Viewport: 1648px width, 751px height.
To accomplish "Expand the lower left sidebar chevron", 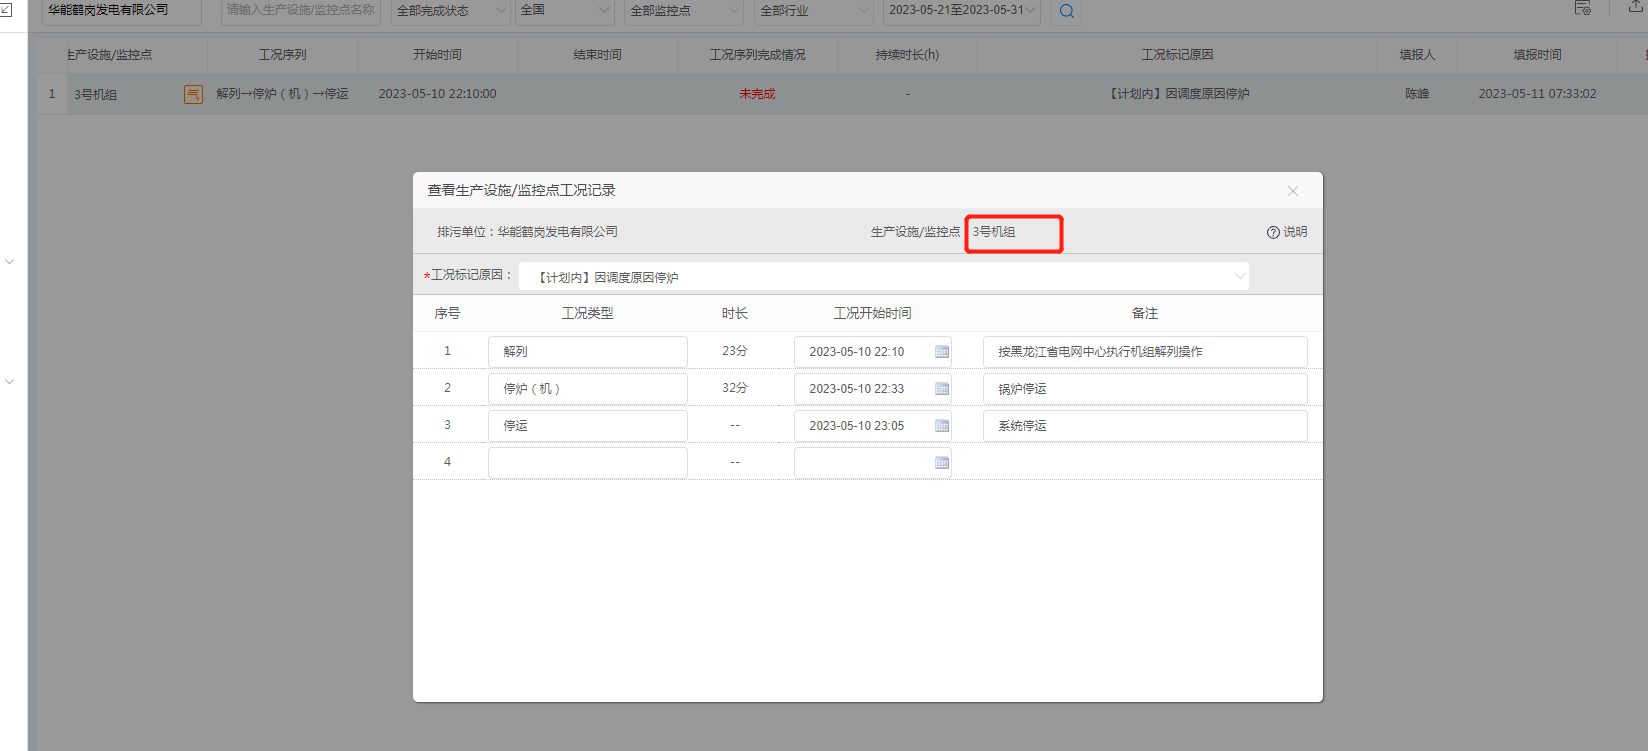I will point(10,382).
